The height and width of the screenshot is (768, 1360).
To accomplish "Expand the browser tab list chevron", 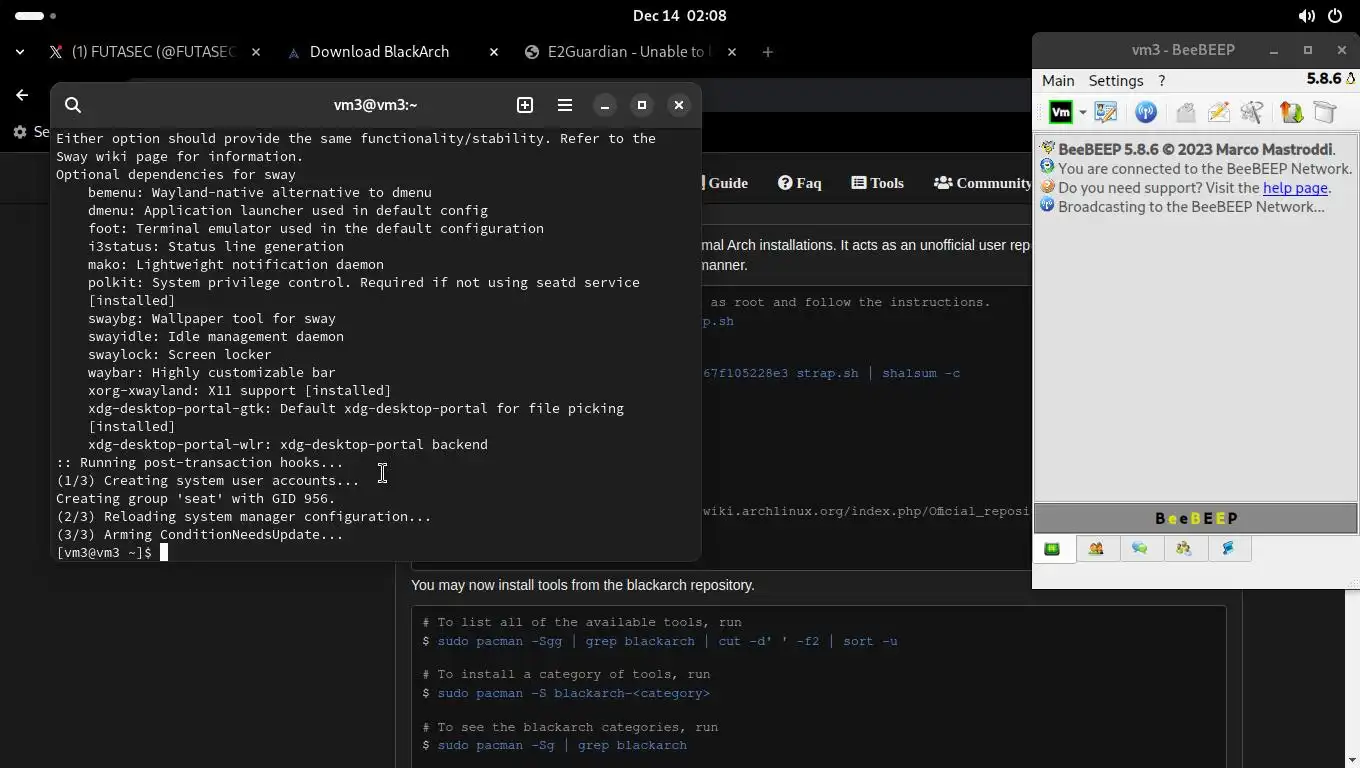I will pyautogui.click(x=20, y=52).
